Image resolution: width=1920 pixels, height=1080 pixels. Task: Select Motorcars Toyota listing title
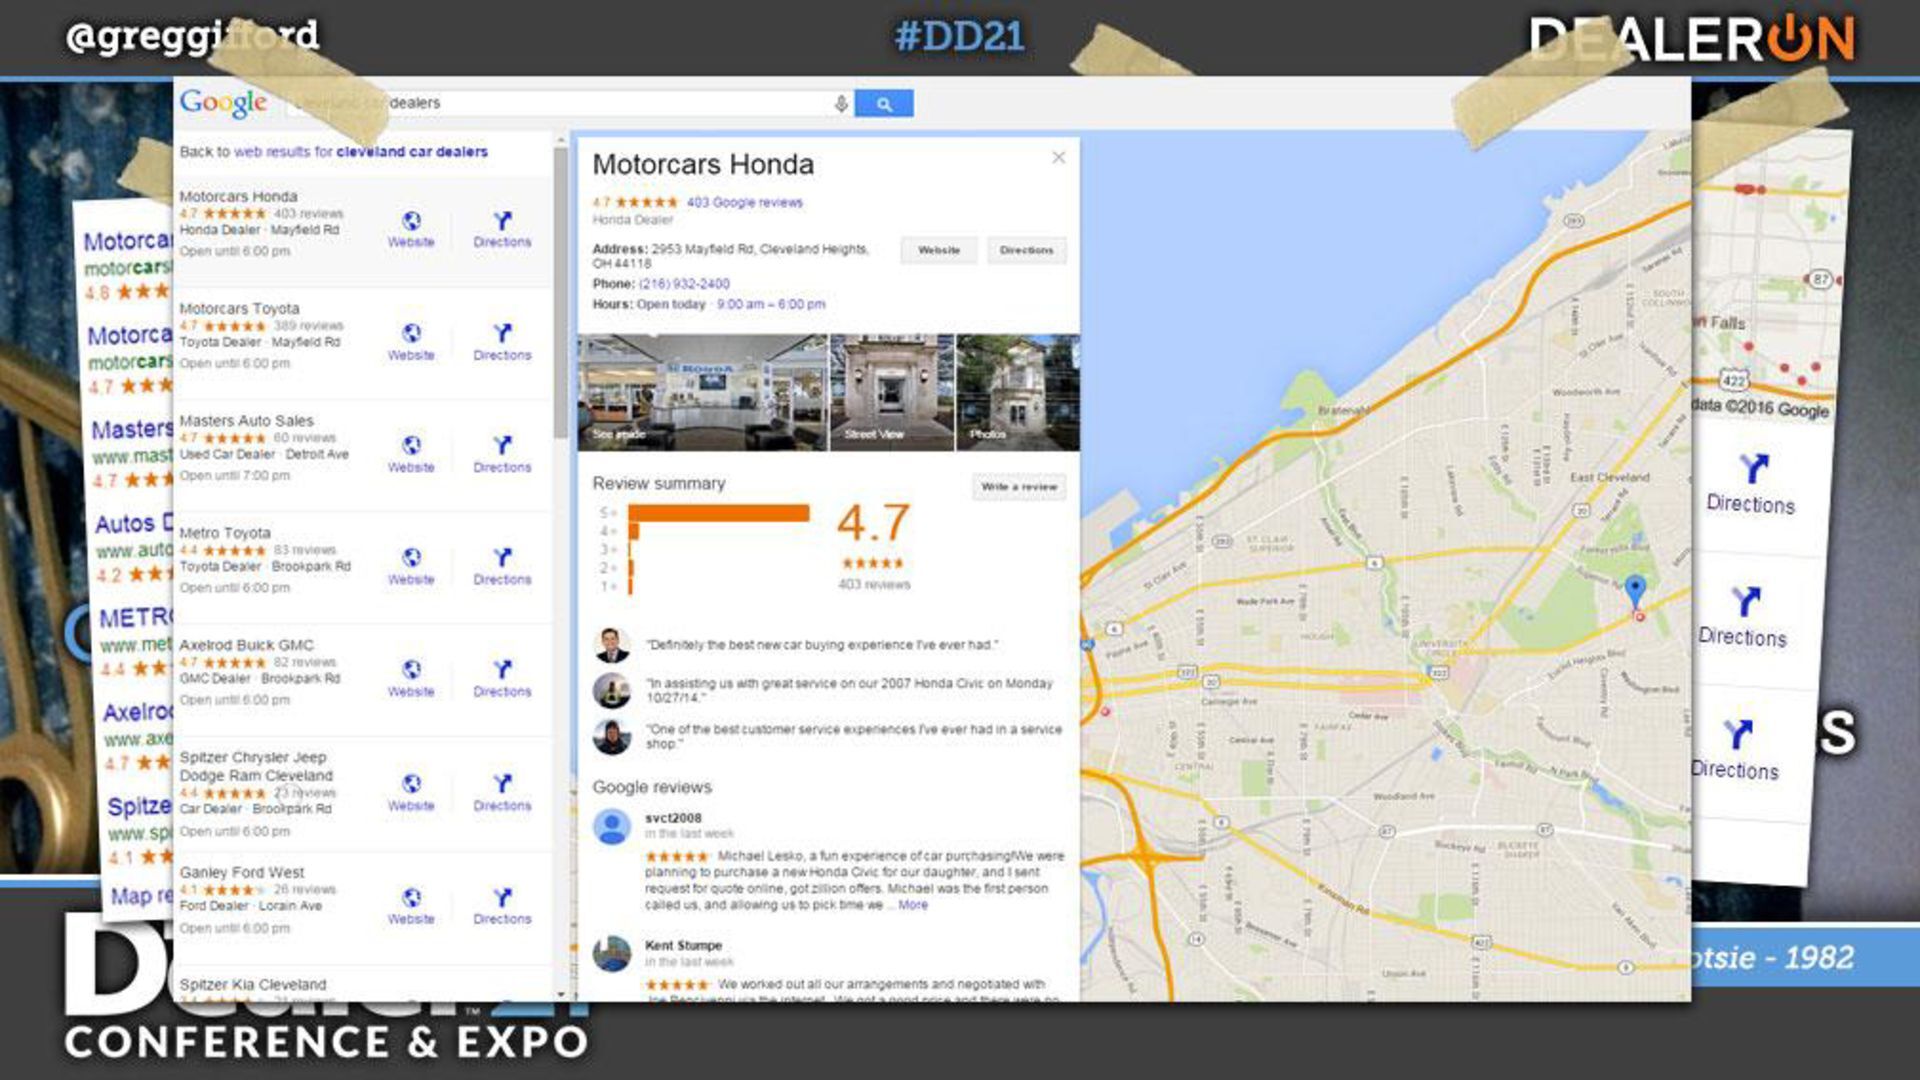point(239,308)
